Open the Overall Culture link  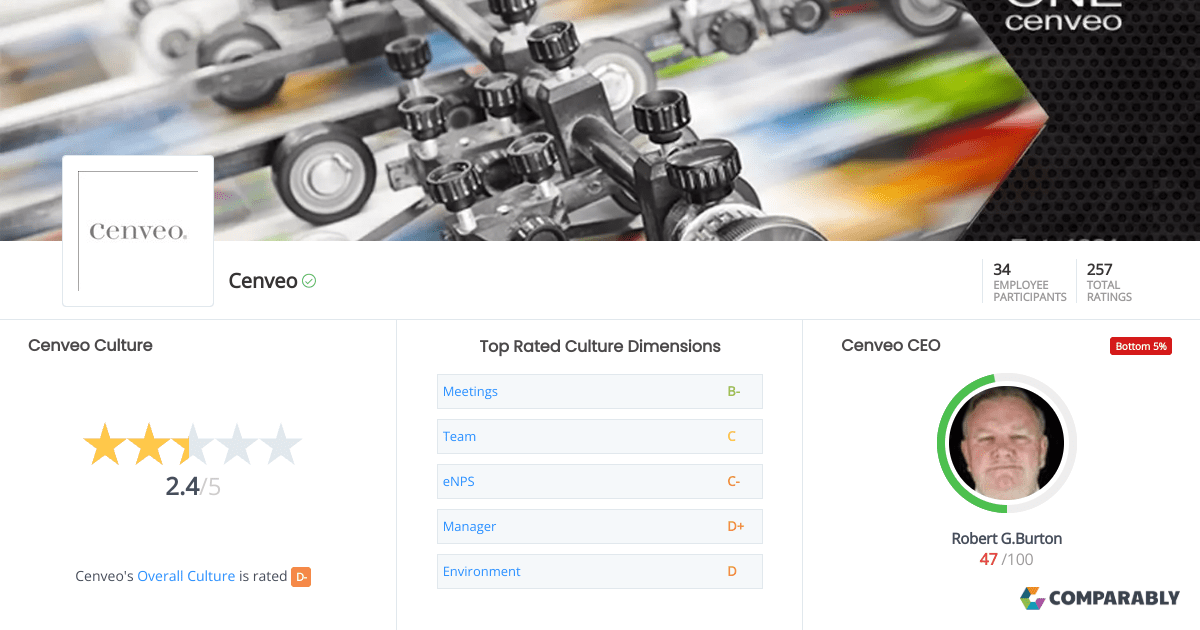[186, 576]
